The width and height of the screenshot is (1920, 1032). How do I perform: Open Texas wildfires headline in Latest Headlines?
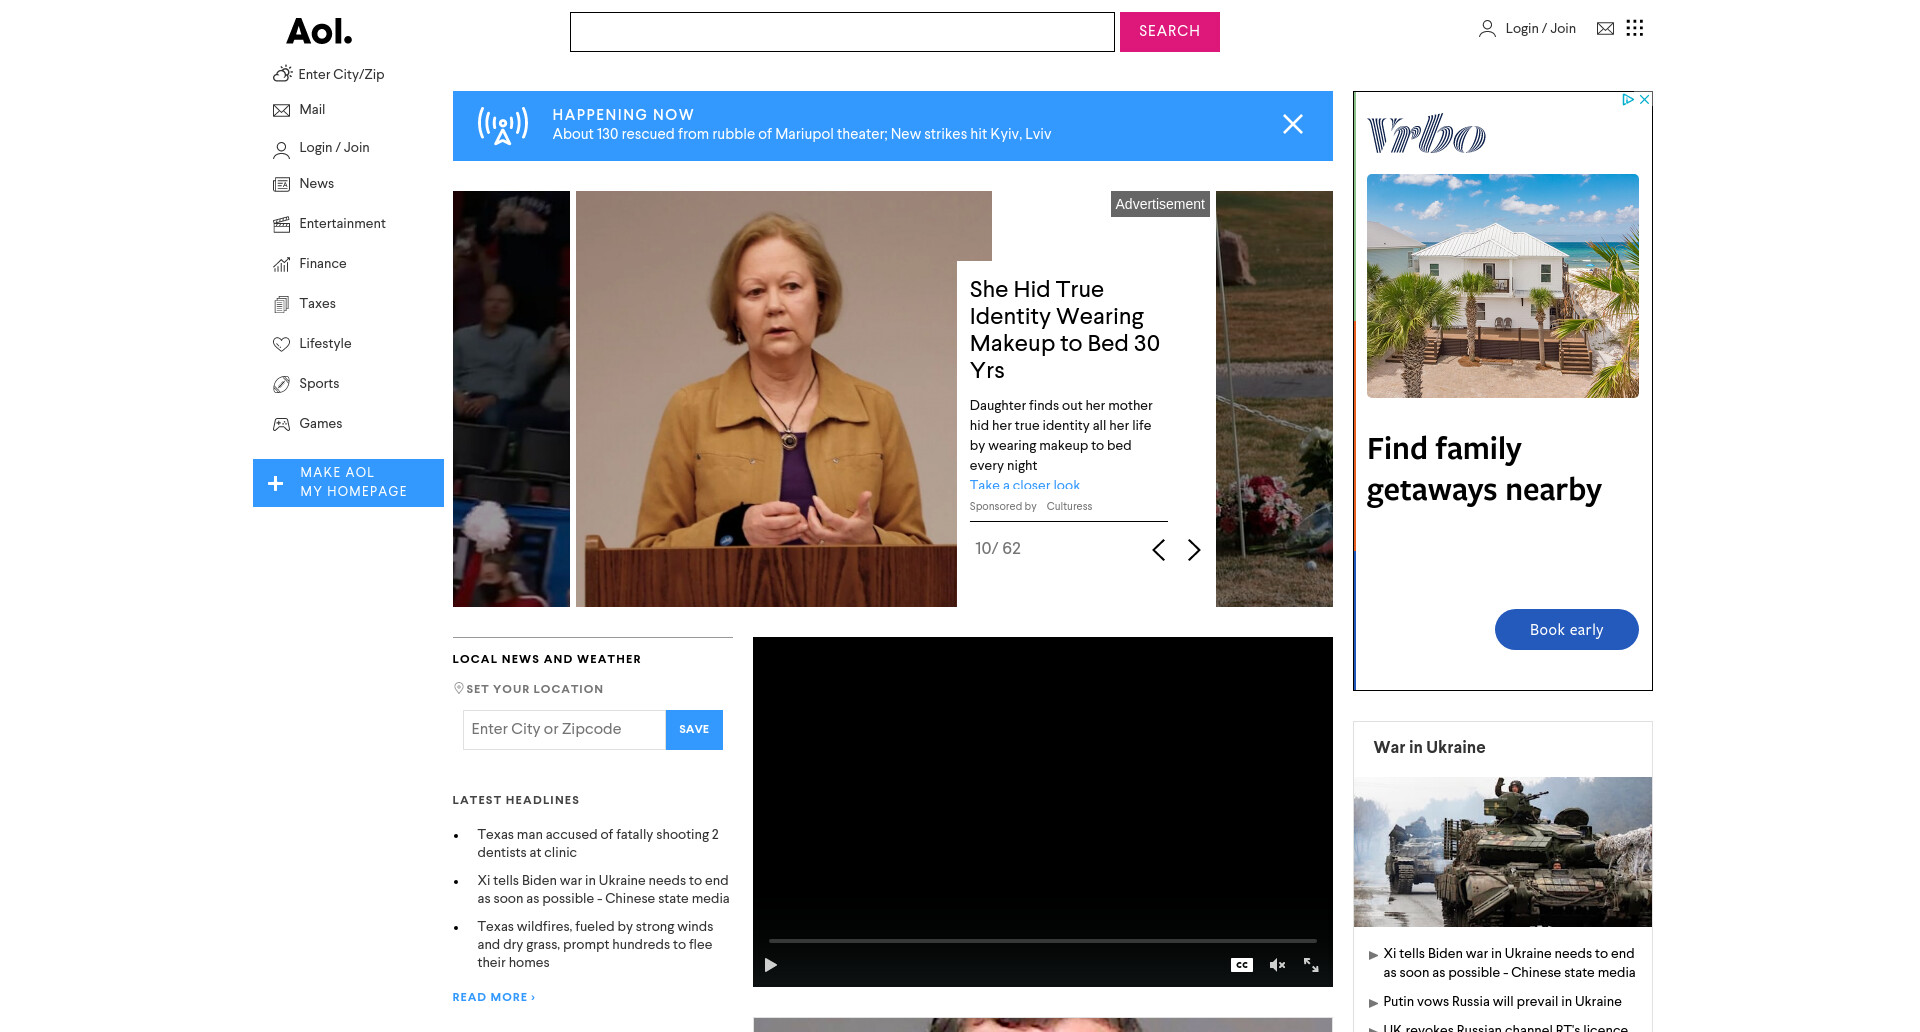coord(596,944)
